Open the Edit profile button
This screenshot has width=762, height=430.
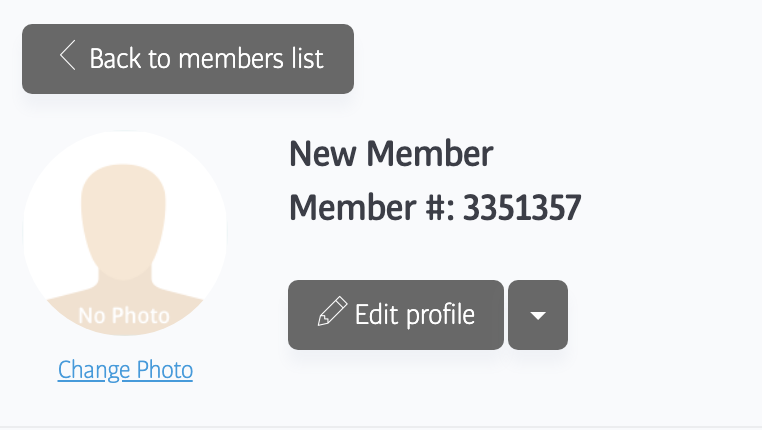[x=396, y=315]
